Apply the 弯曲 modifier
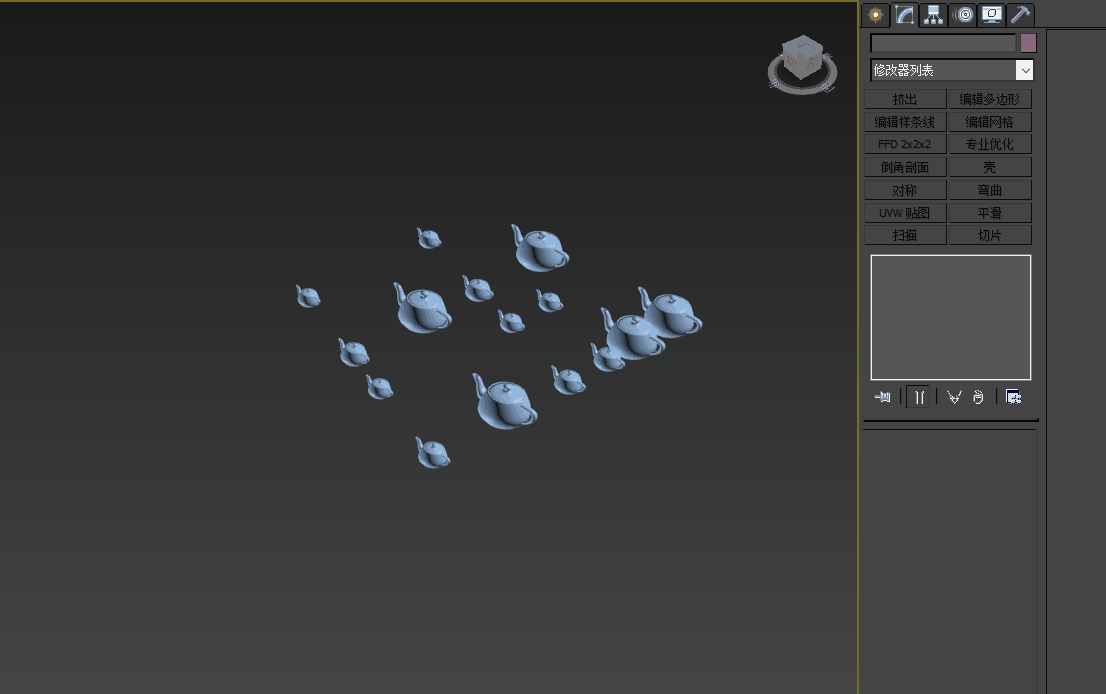The height and width of the screenshot is (694, 1106). click(x=990, y=190)
